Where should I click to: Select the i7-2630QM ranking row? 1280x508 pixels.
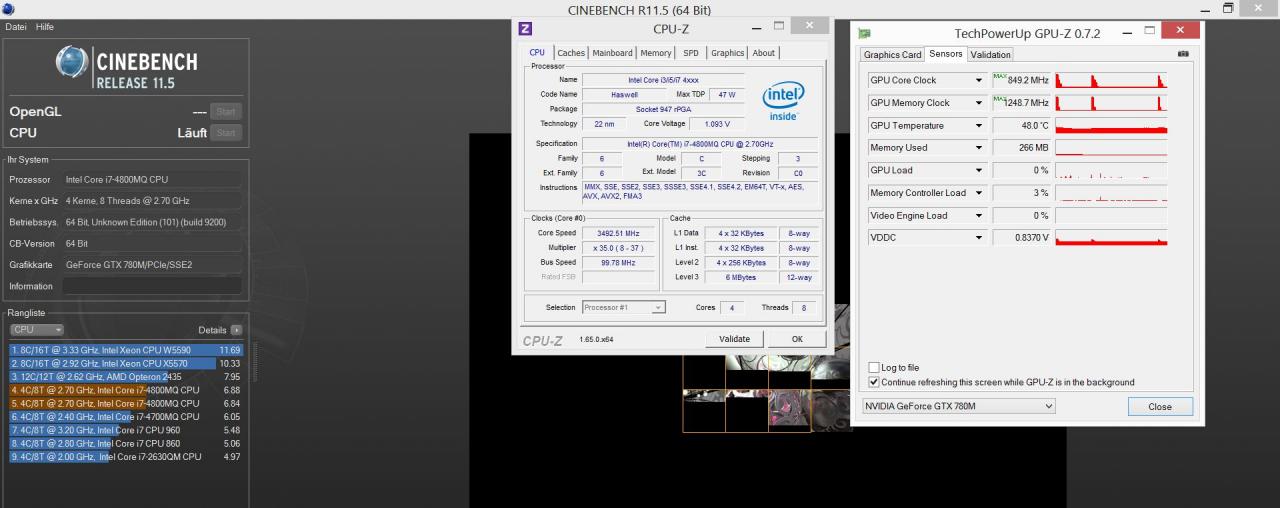pos(126,456)
